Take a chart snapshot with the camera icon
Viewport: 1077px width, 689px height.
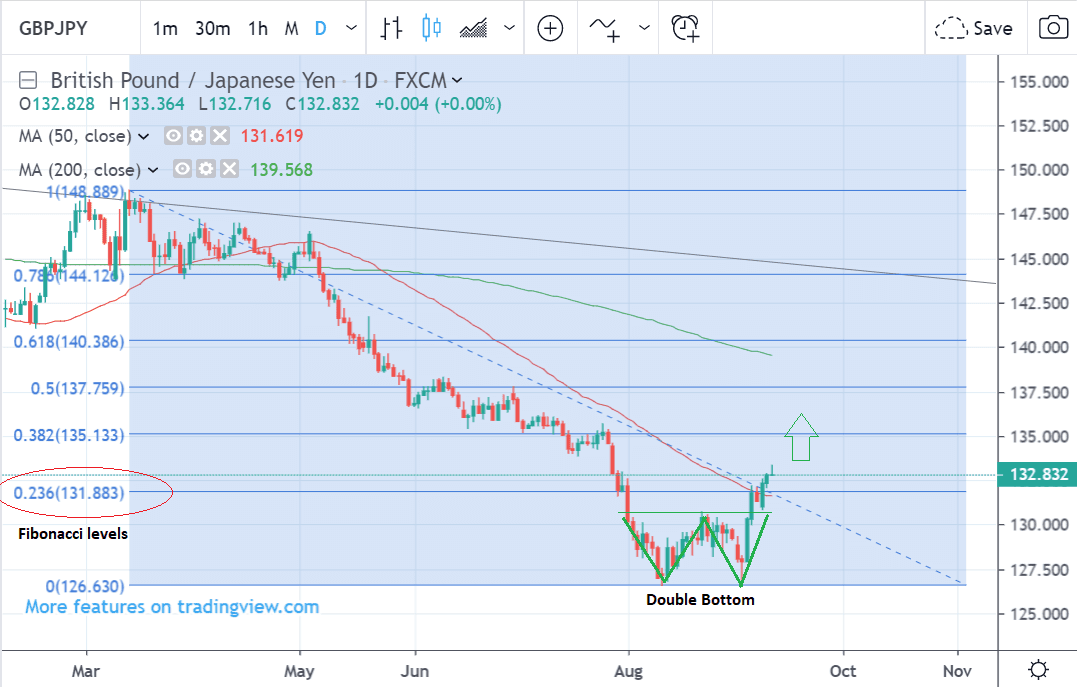coord(1053,28)
